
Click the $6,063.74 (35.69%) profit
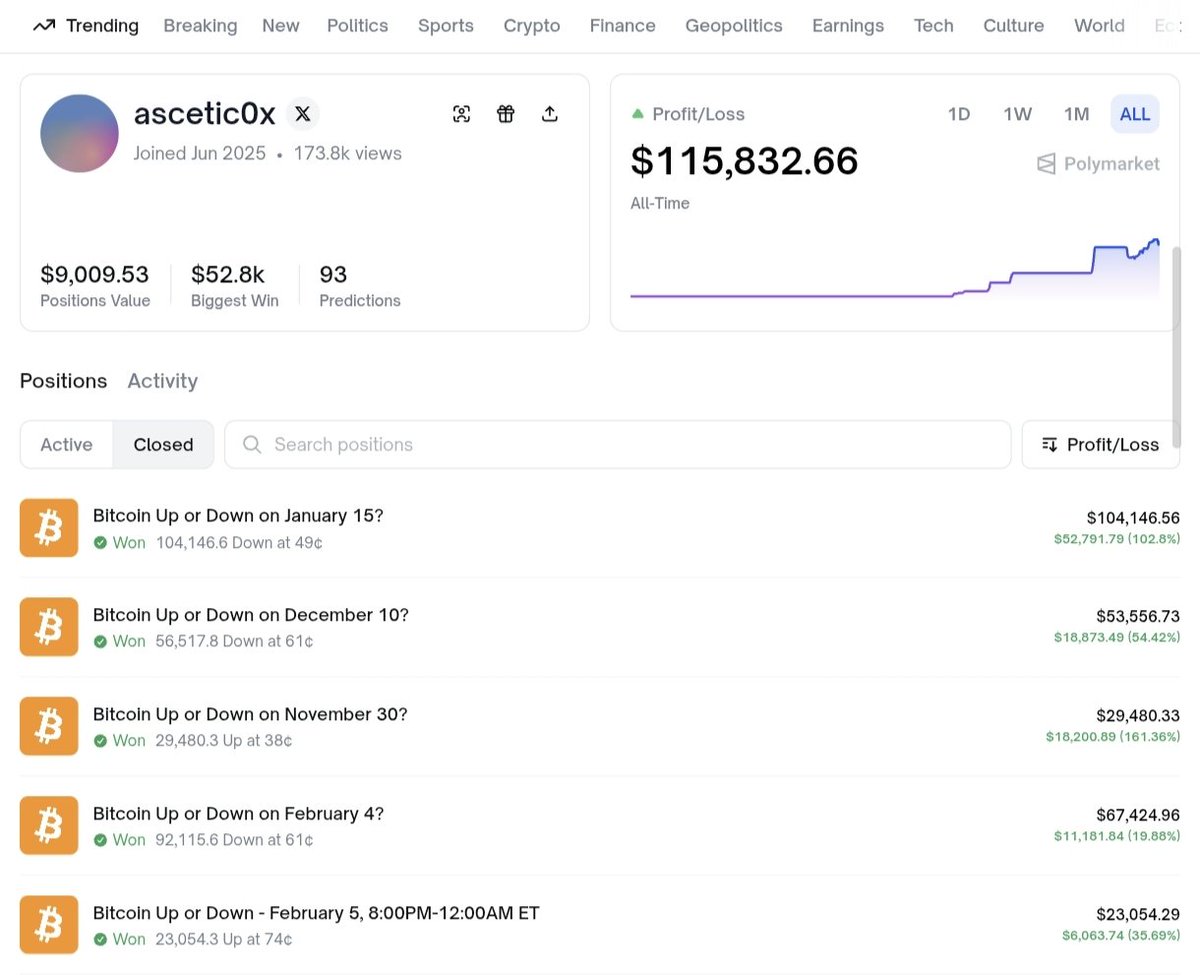(x=1121, y=935)
